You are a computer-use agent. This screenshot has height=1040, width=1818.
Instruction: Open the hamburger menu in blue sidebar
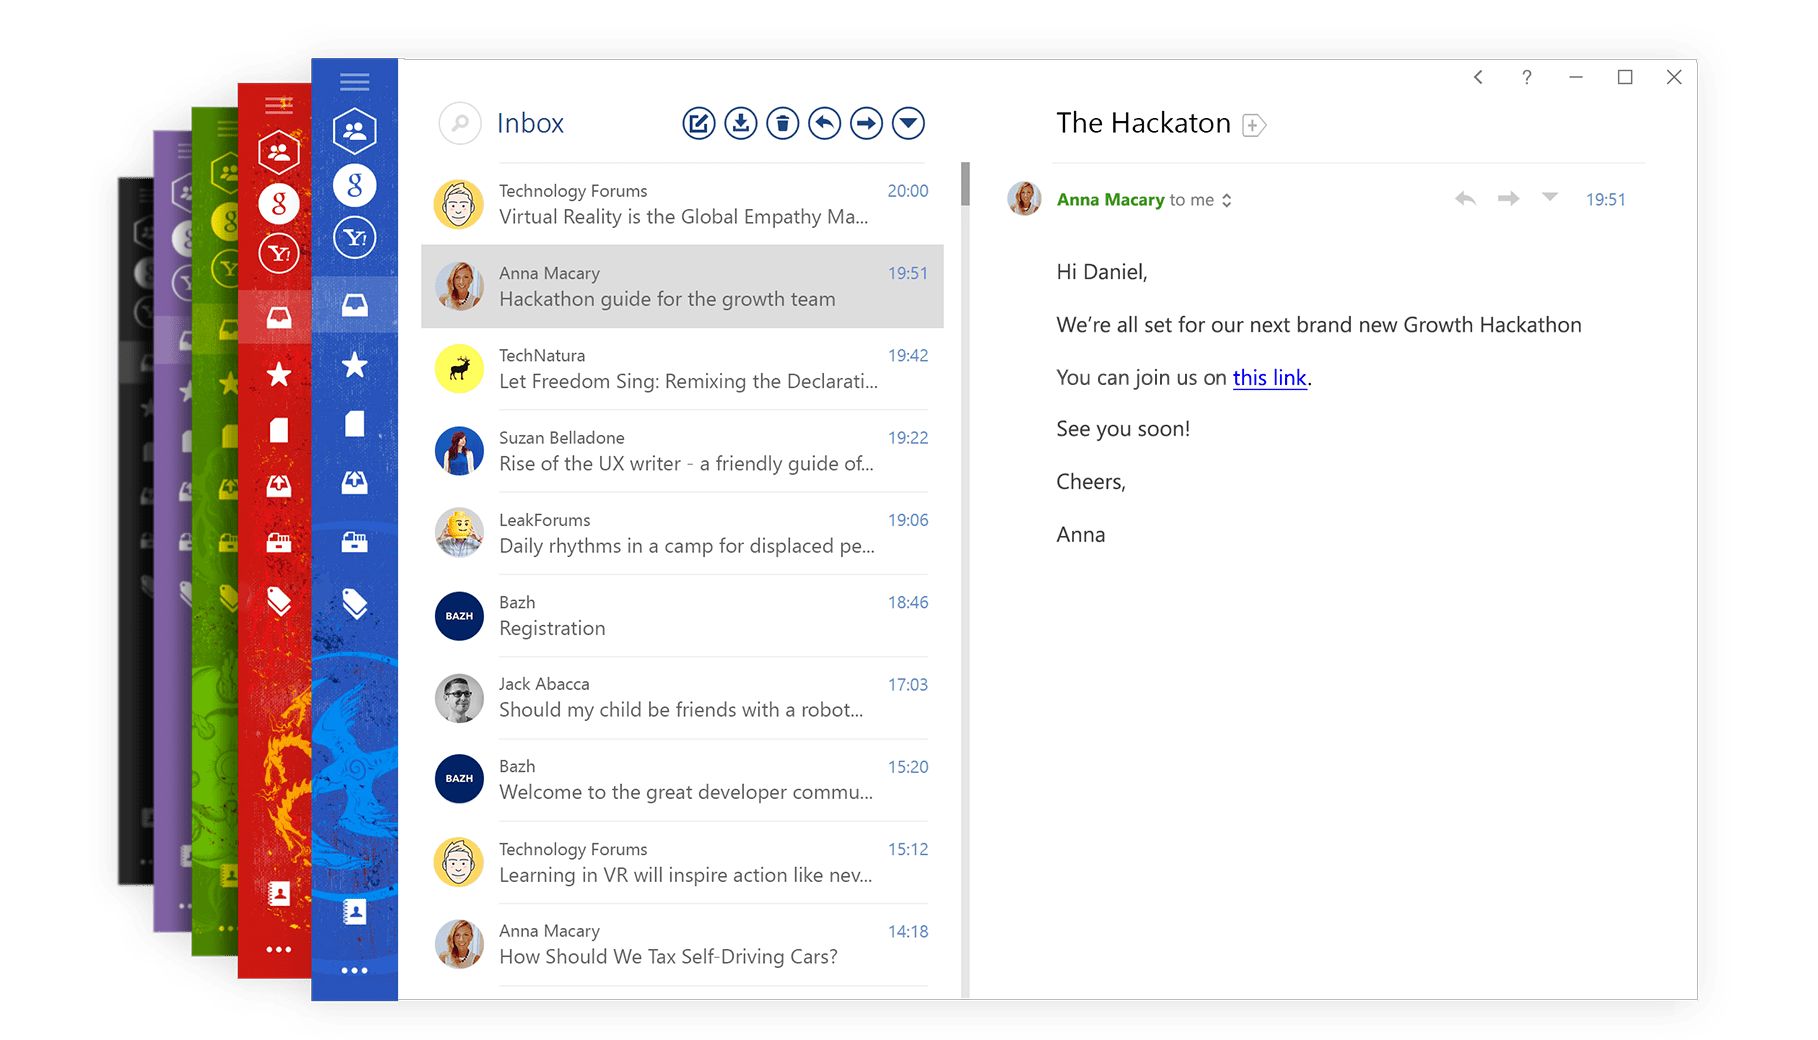pos(354,82)
